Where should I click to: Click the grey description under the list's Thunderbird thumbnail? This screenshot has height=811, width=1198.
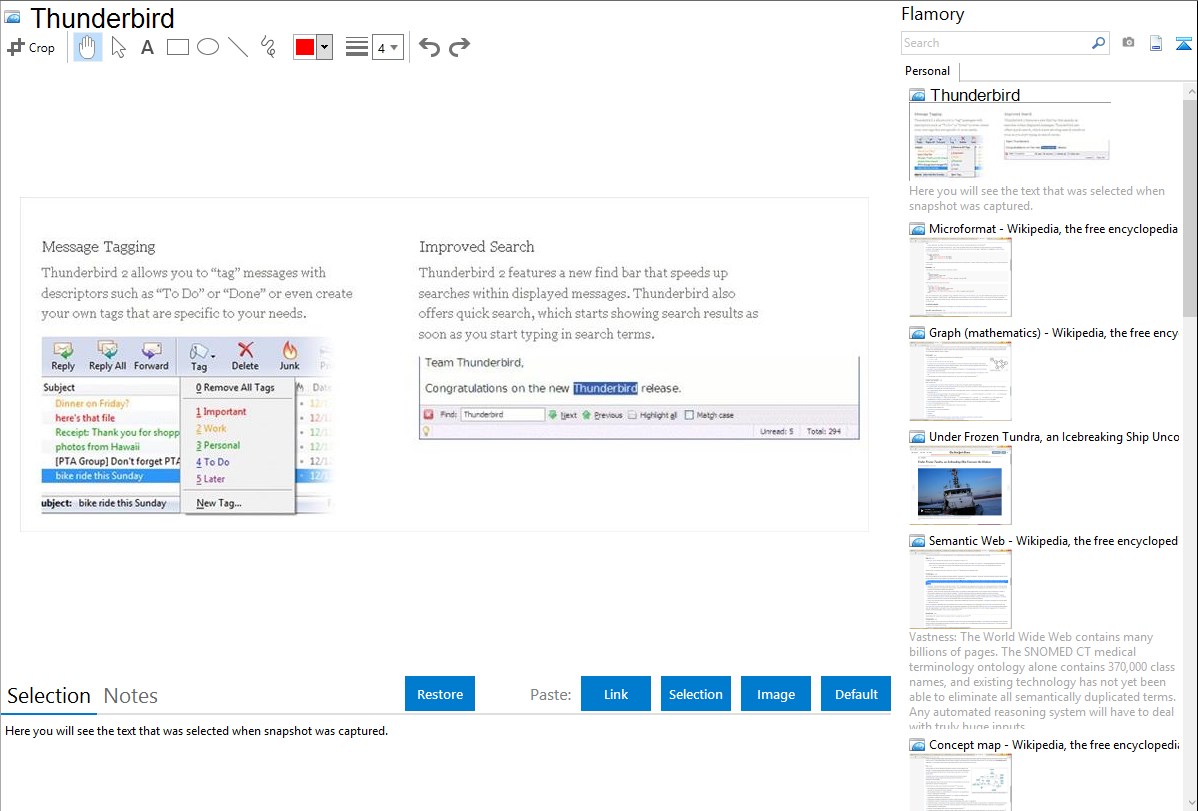(1037, 198)
